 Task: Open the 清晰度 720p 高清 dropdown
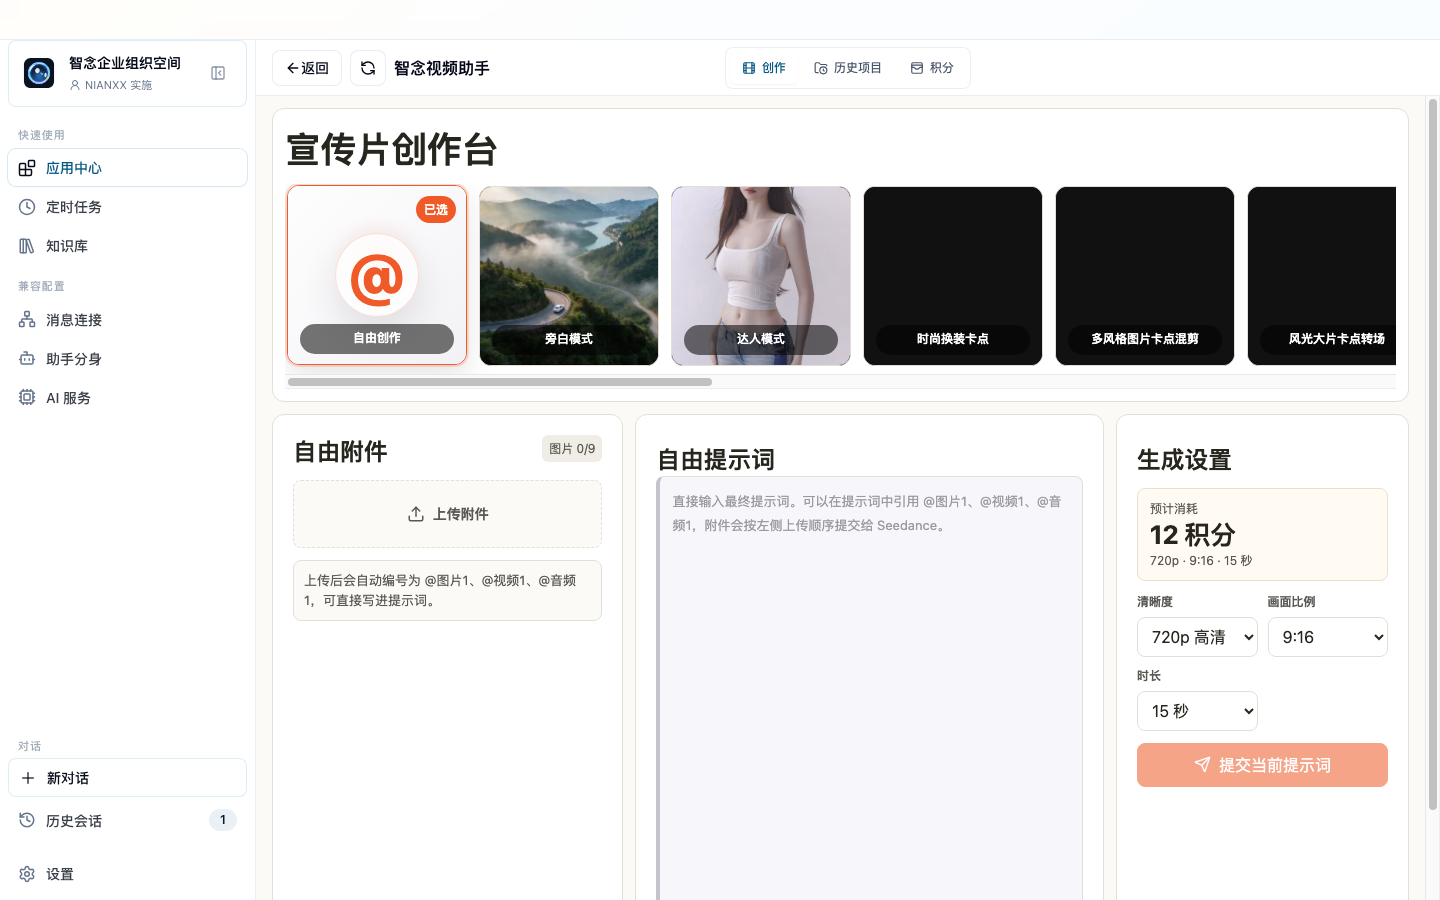(x=1197, y=637)
